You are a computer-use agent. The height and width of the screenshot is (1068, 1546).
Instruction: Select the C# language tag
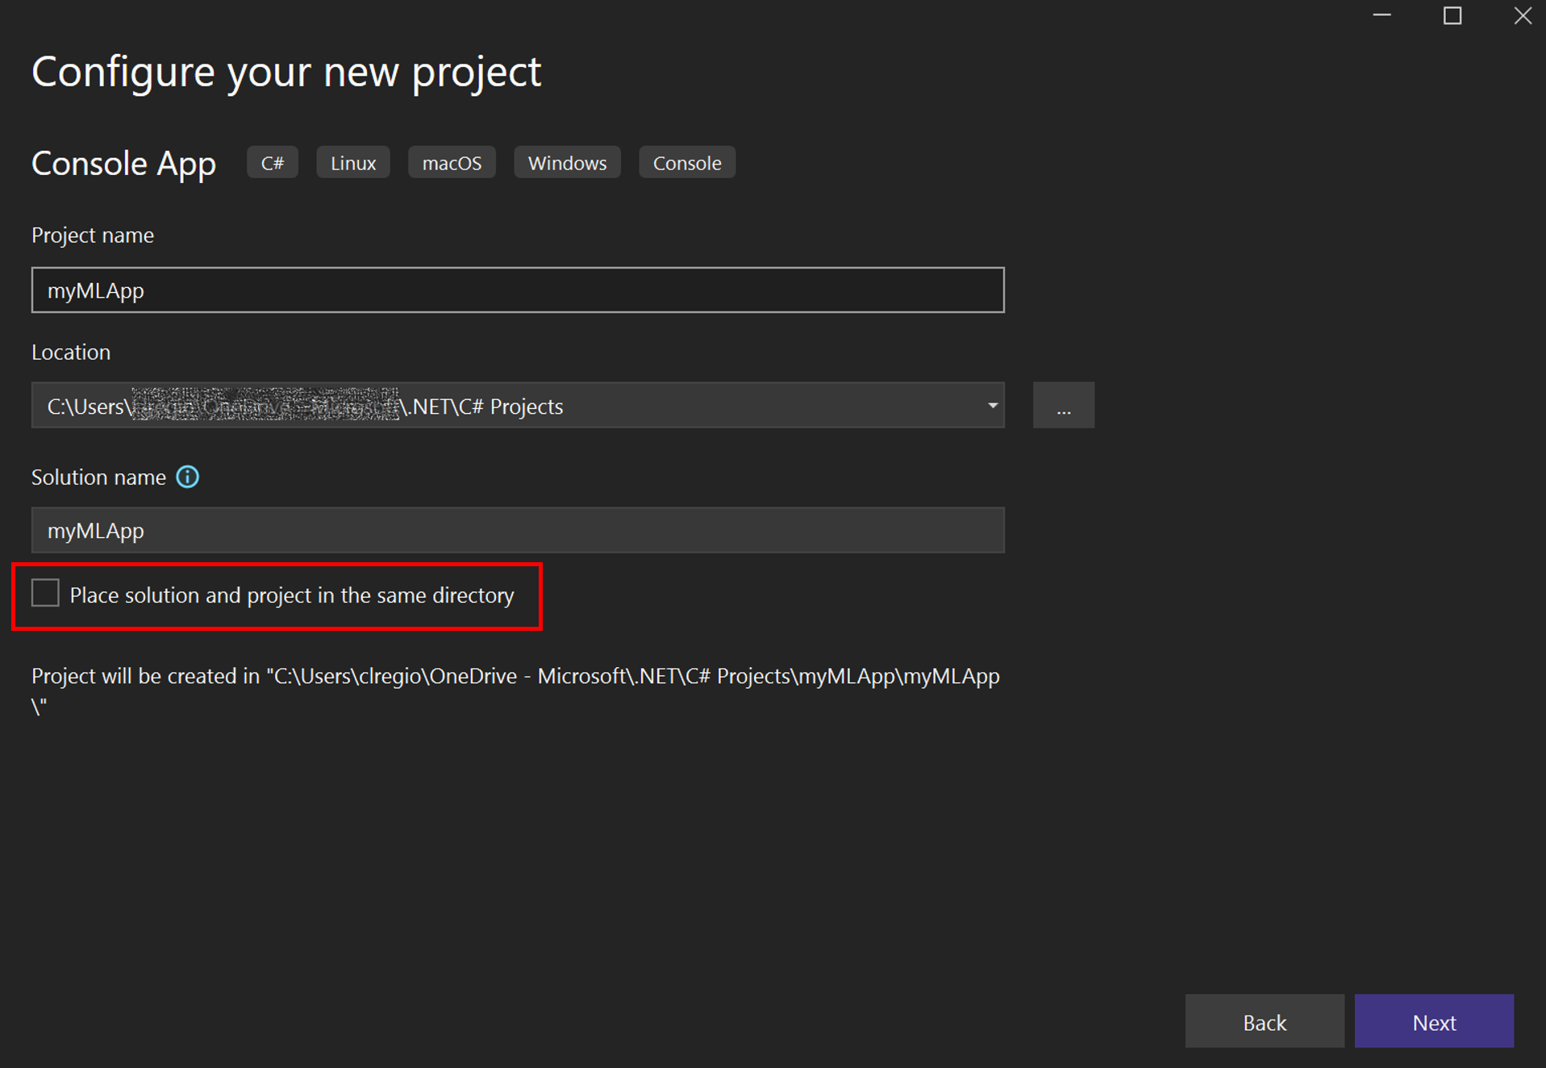pos(272,162)
